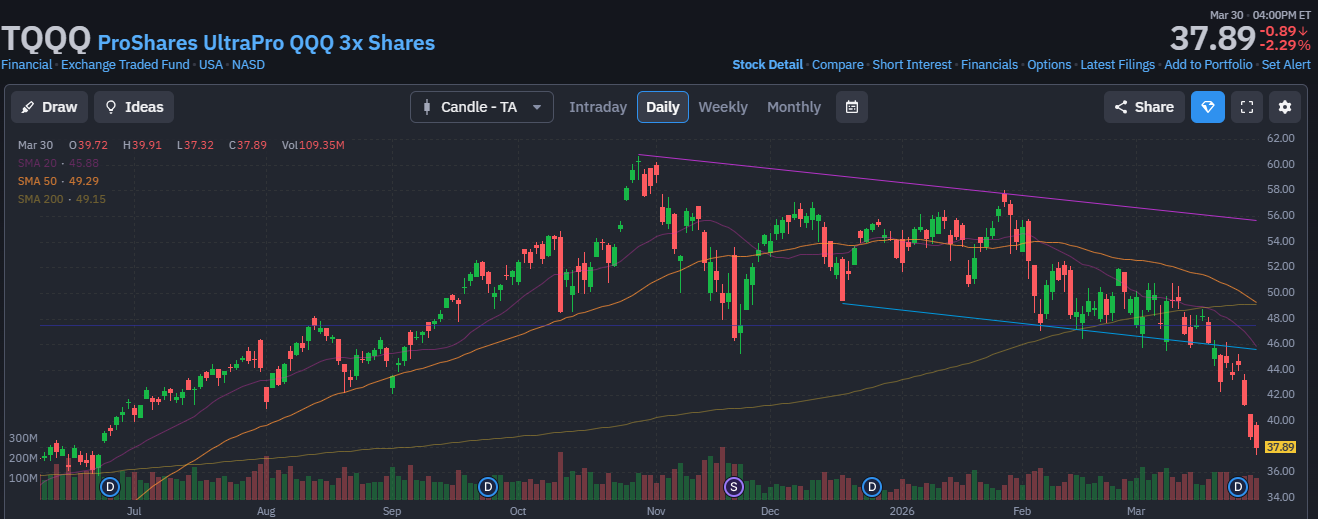Switch to Intraday timeframe
Screen dimensions: 1318x519
tap(598, 107)
